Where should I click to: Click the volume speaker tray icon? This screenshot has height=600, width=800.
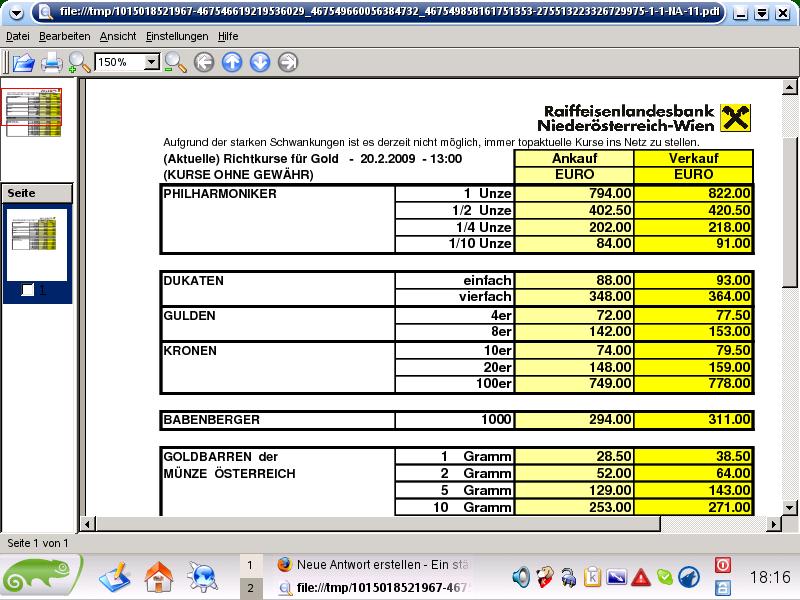[521, 576]
